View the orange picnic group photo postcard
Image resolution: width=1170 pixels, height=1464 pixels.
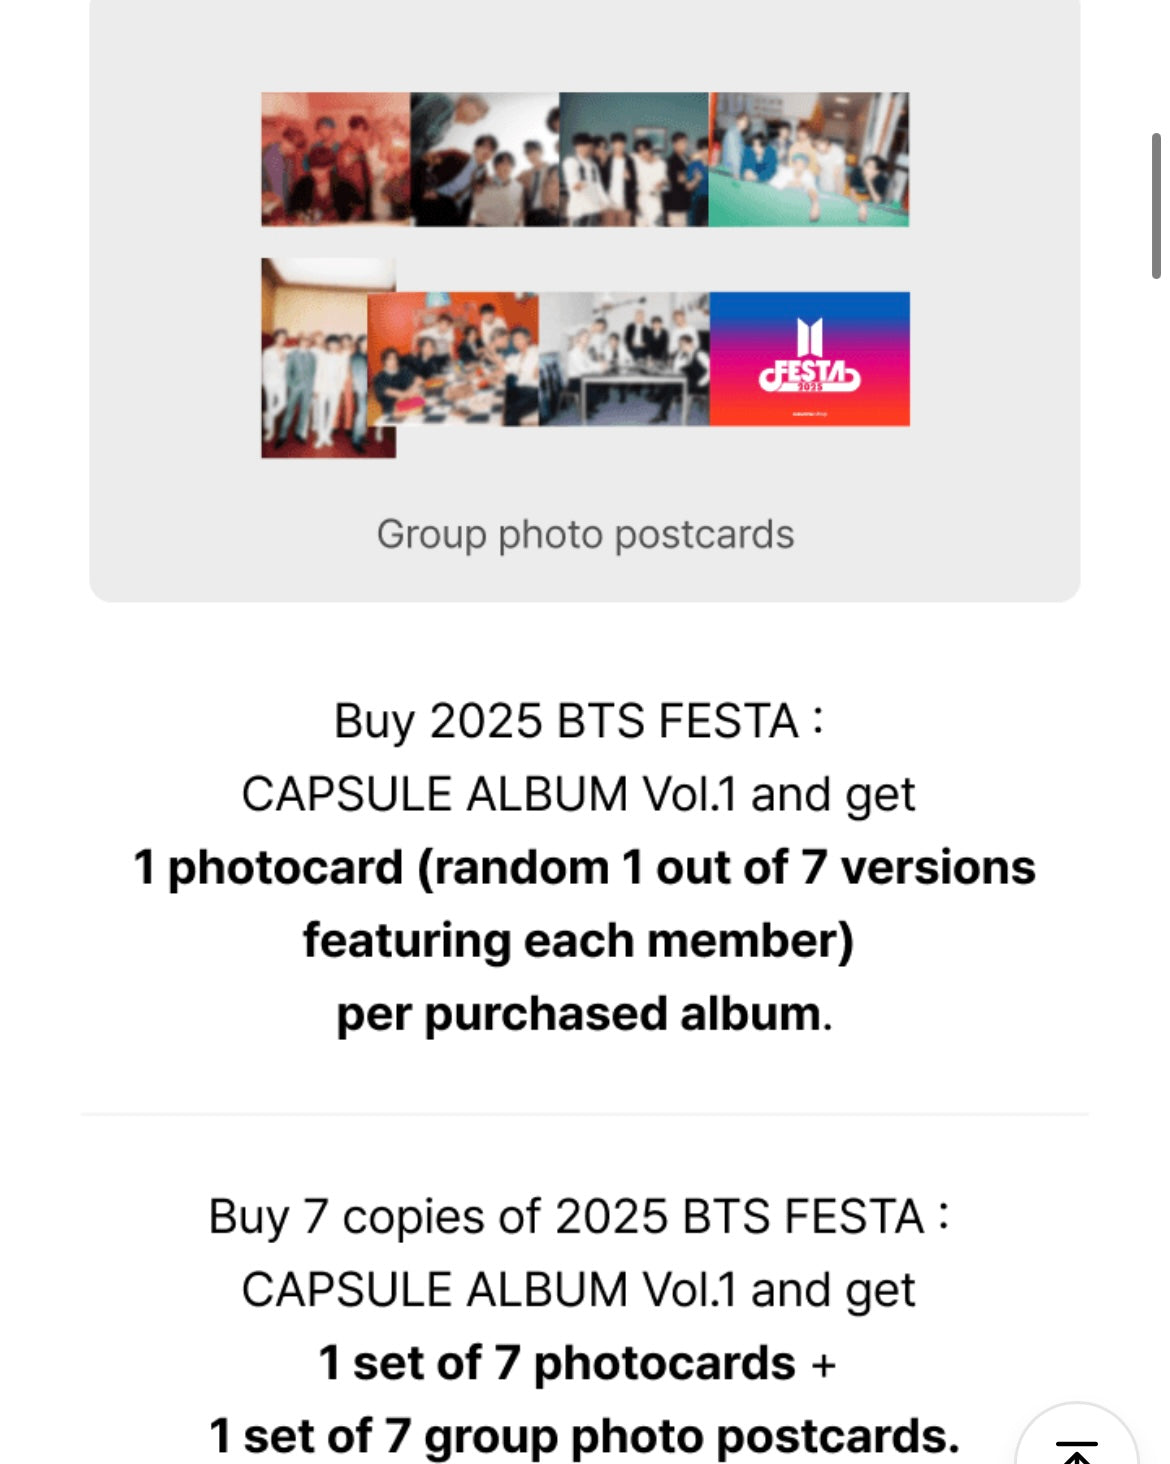pos(453,359)
